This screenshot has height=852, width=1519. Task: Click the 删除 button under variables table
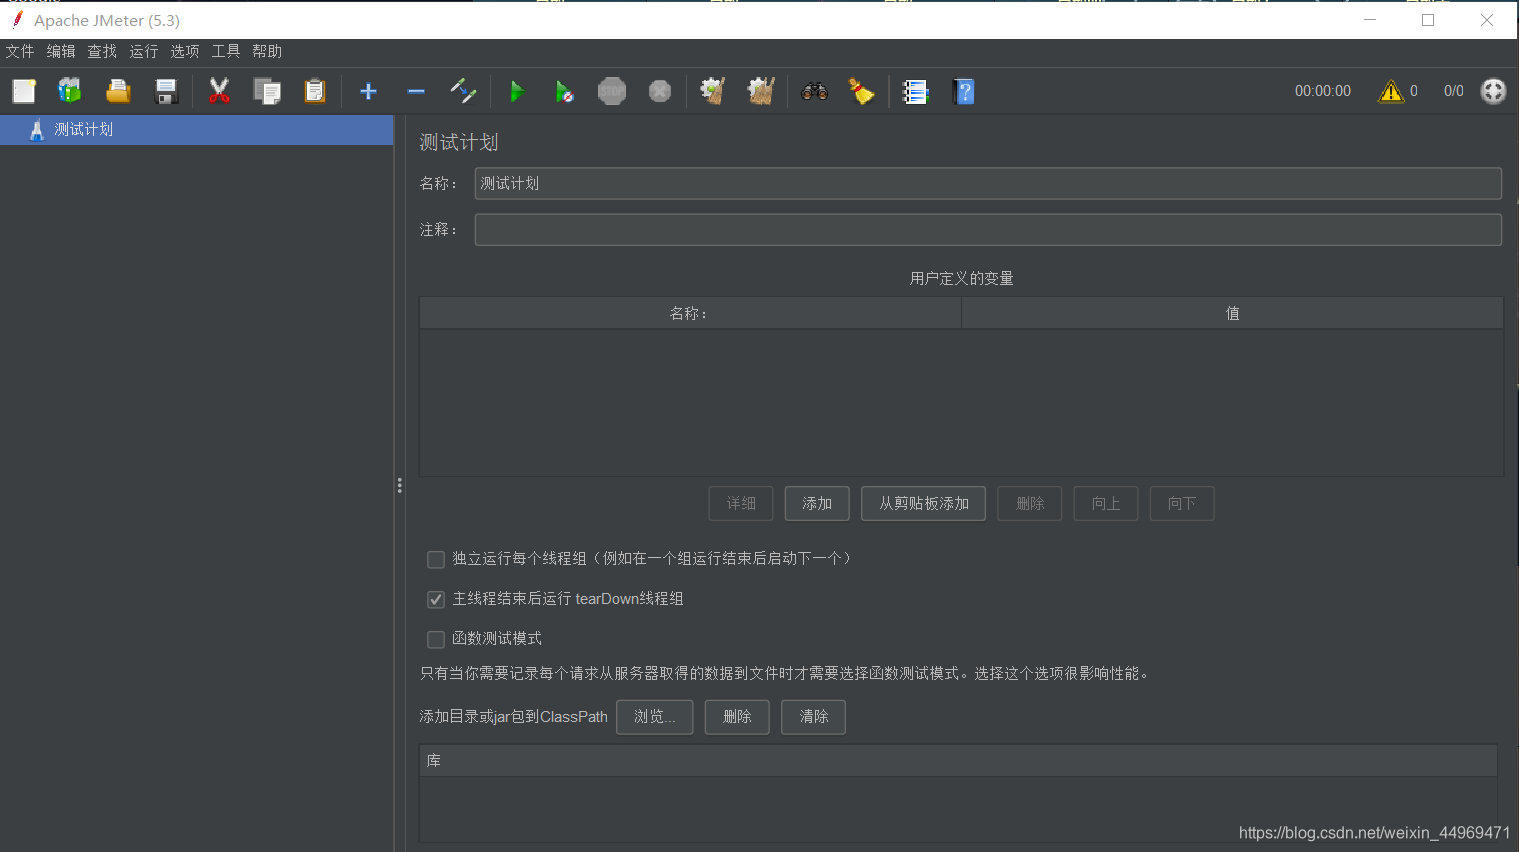tap(1030, 504)
